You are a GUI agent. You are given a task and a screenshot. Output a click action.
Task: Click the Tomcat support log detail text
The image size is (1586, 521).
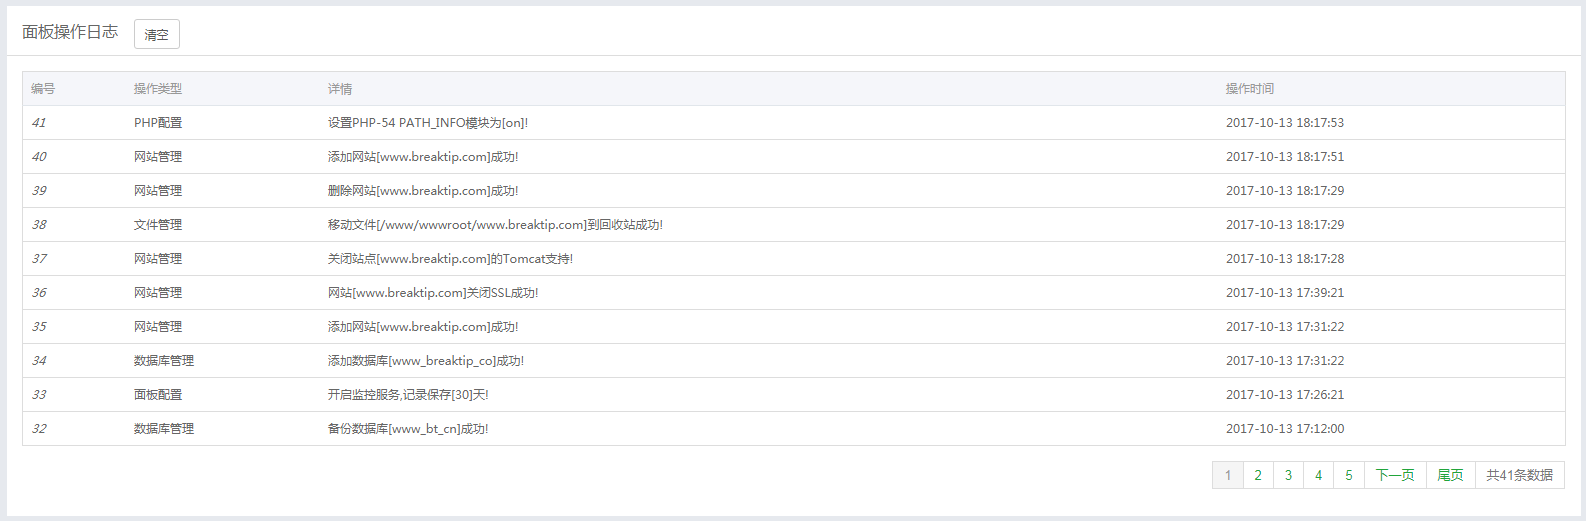[450, 259]
